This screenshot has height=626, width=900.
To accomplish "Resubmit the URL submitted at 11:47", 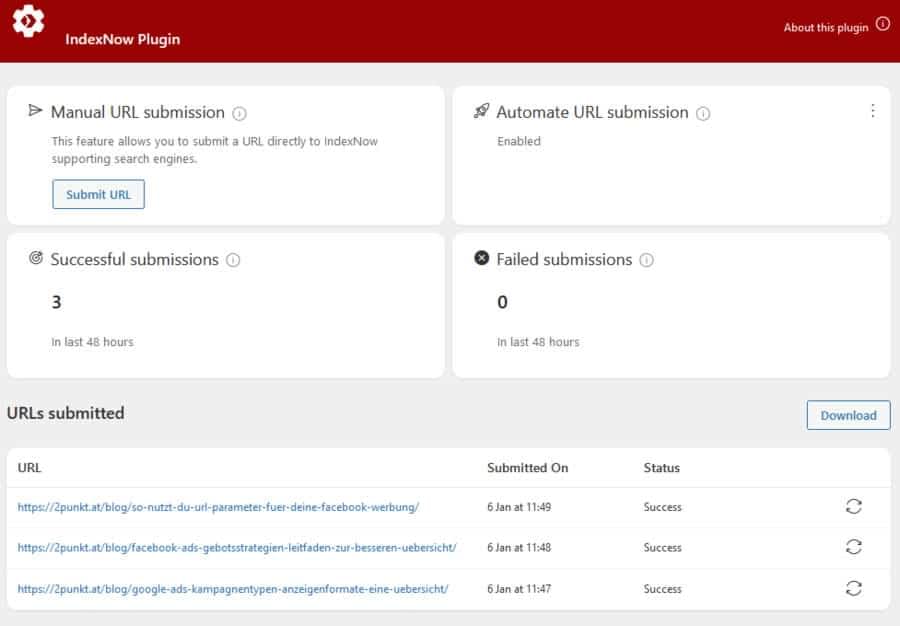I will 854,588.
